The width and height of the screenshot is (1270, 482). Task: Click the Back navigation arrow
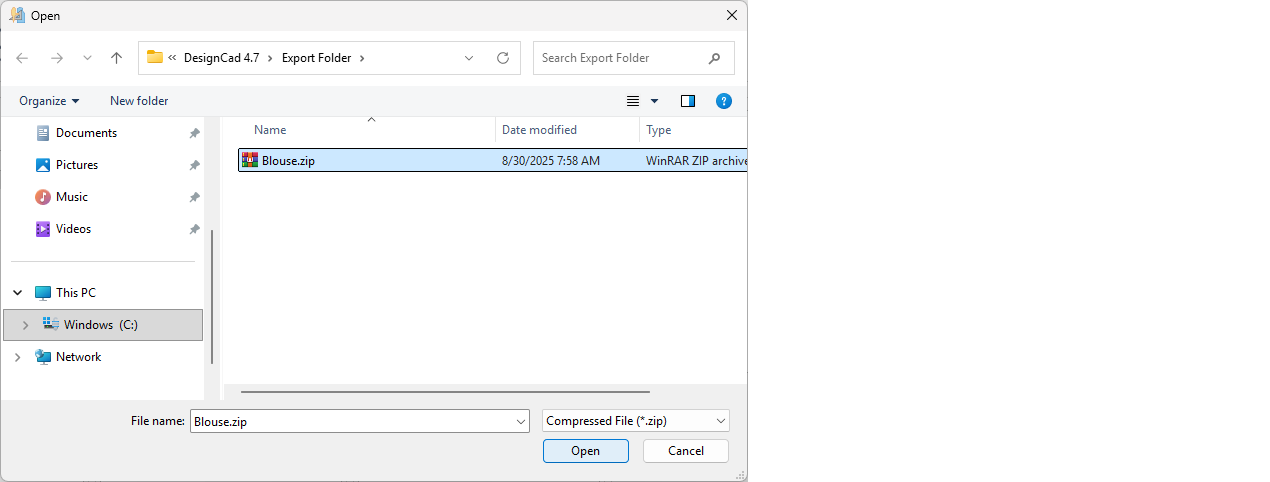(x=22, y=58)
